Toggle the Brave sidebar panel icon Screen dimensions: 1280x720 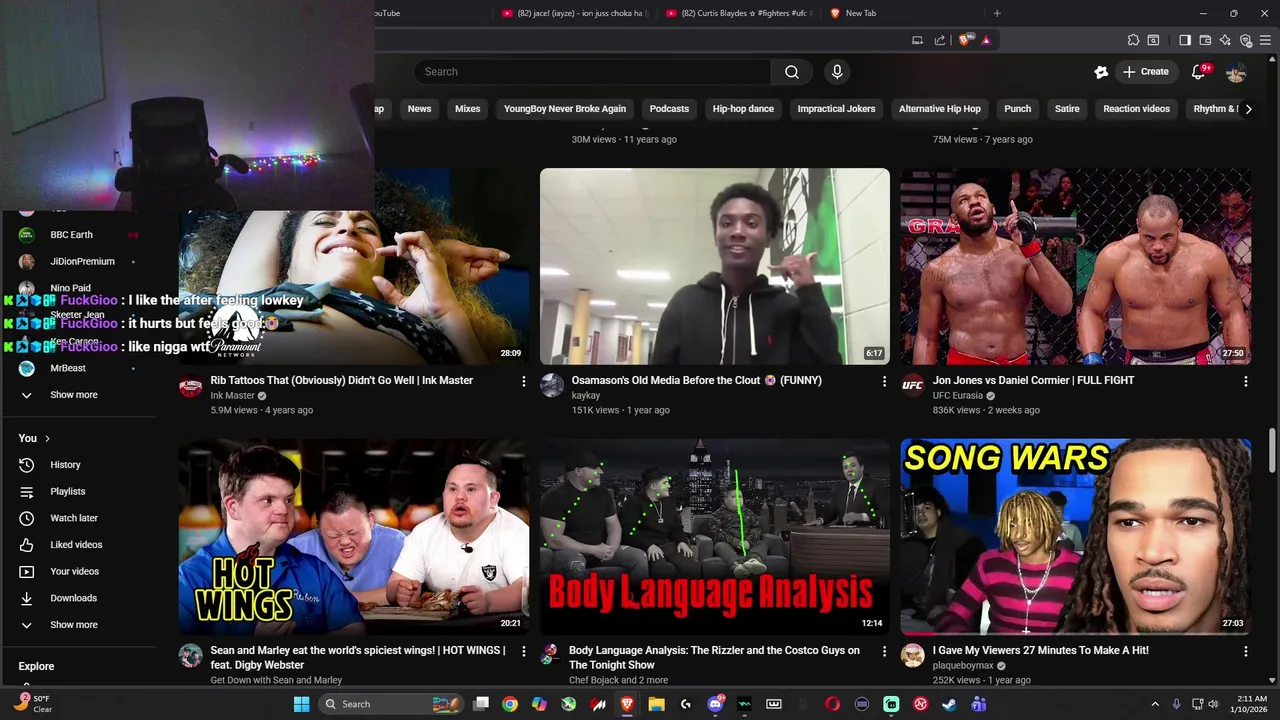tap(1185, 40)
